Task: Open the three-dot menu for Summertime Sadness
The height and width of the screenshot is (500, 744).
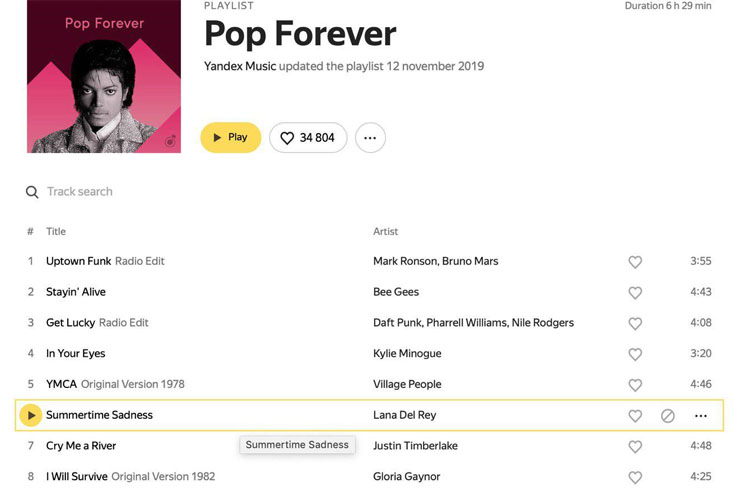Action: coord(700,415)
